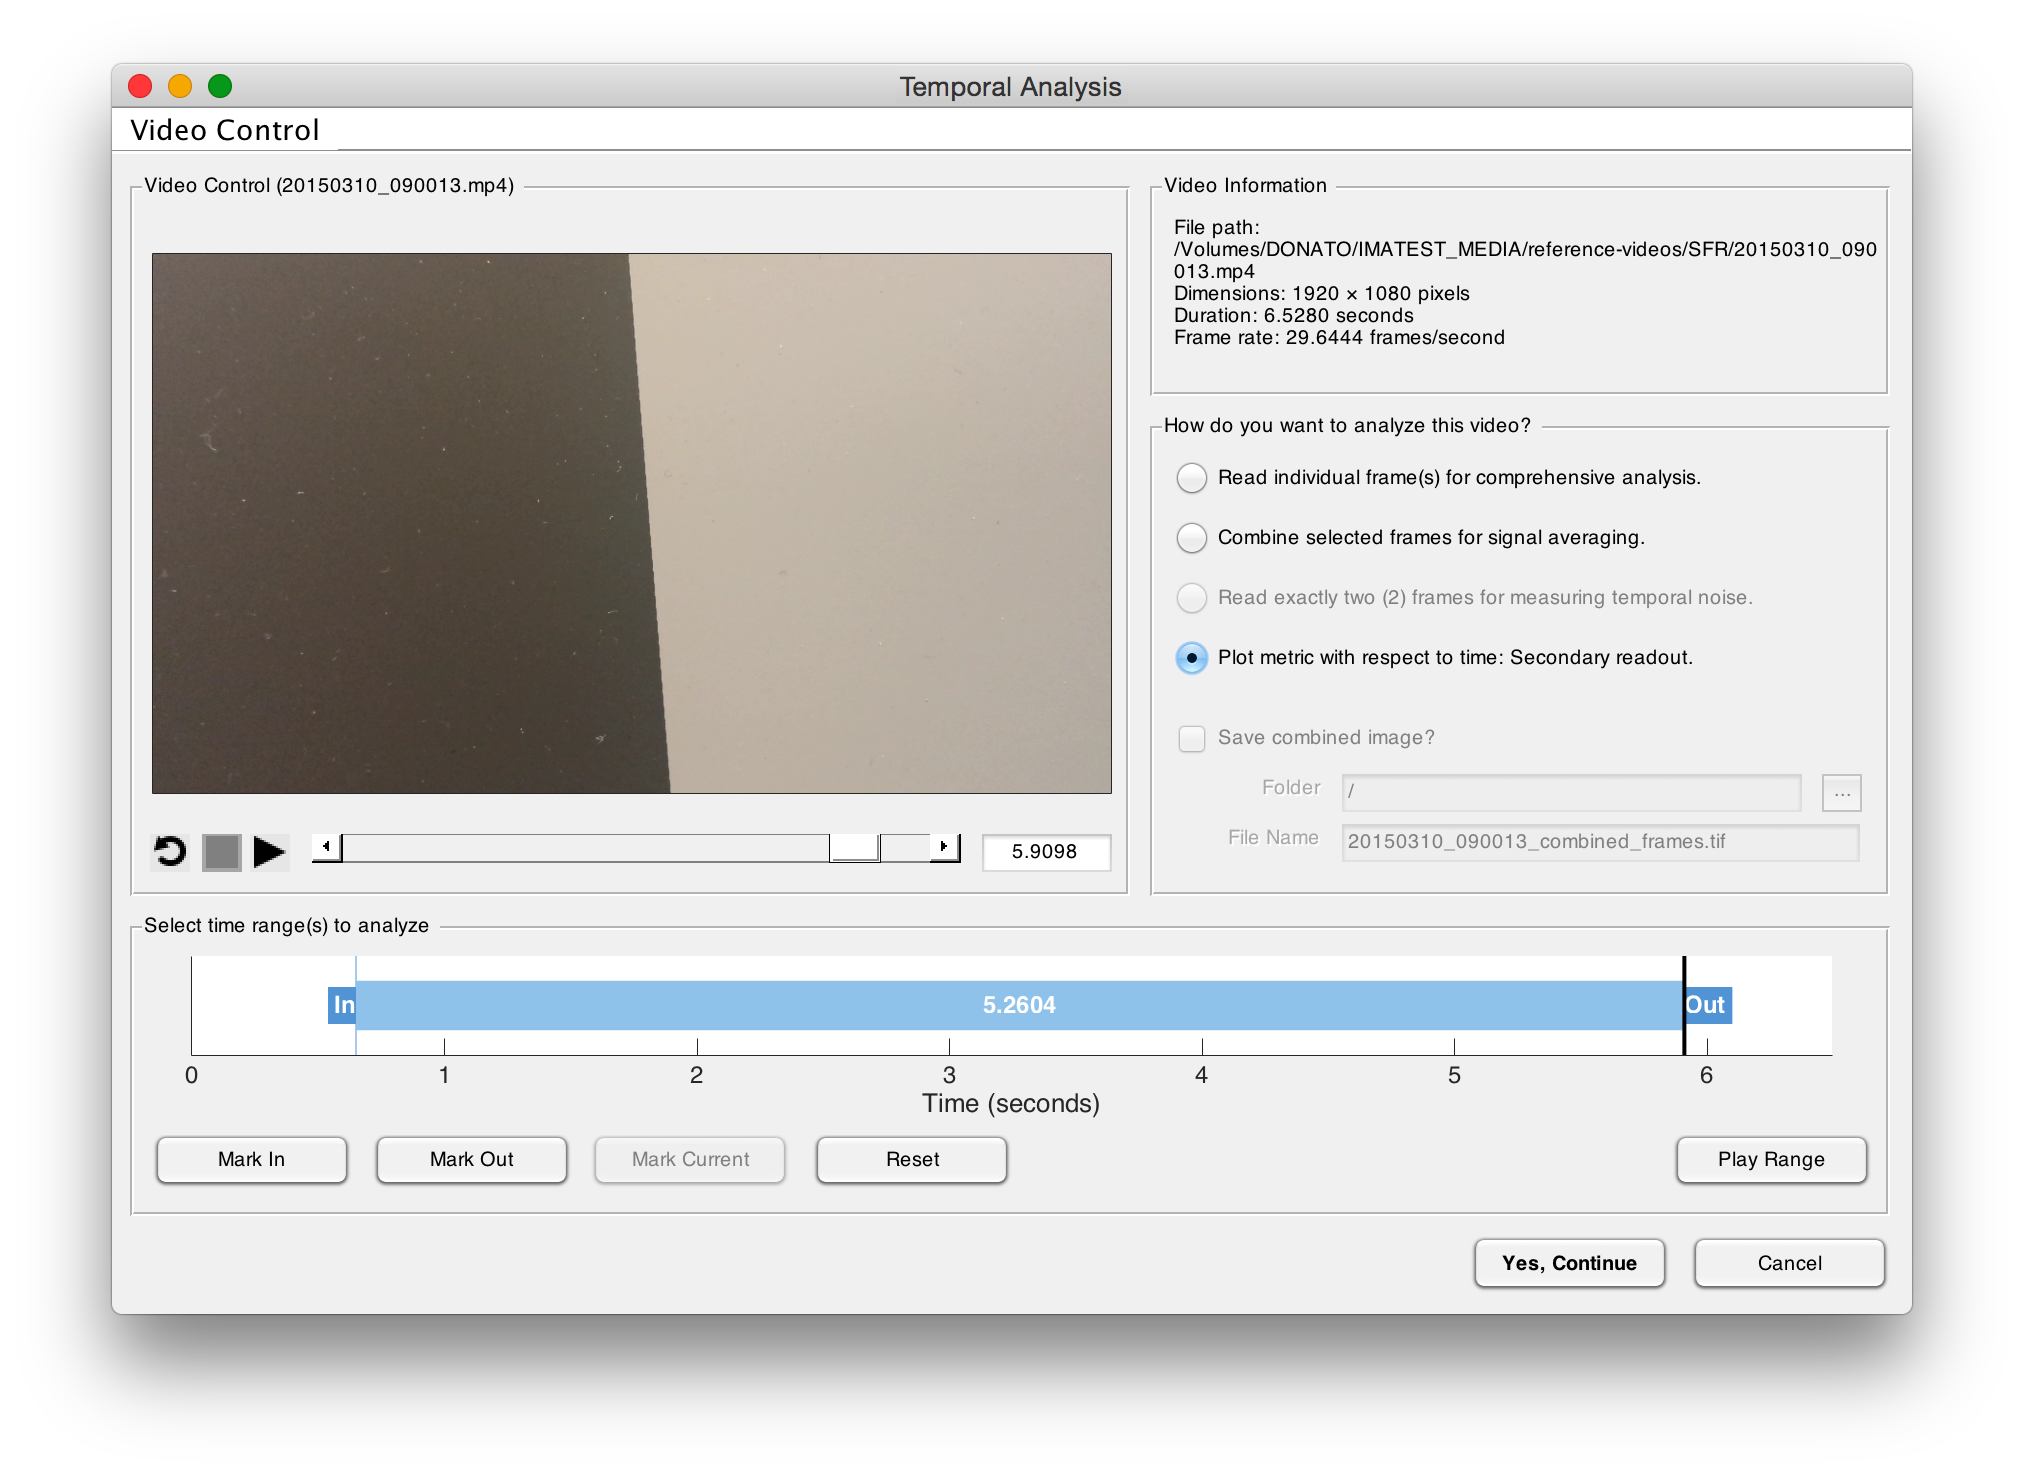Image resolution: width=2024 pixels, height=1474 pixels.
Task: Toggle Save combined image checkbox
Action: [1191, 738]
